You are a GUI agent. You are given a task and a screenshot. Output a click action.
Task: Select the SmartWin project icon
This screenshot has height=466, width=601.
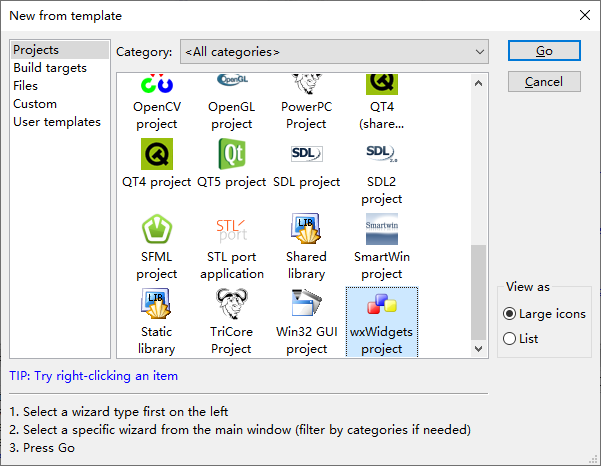tap(382, 229)
